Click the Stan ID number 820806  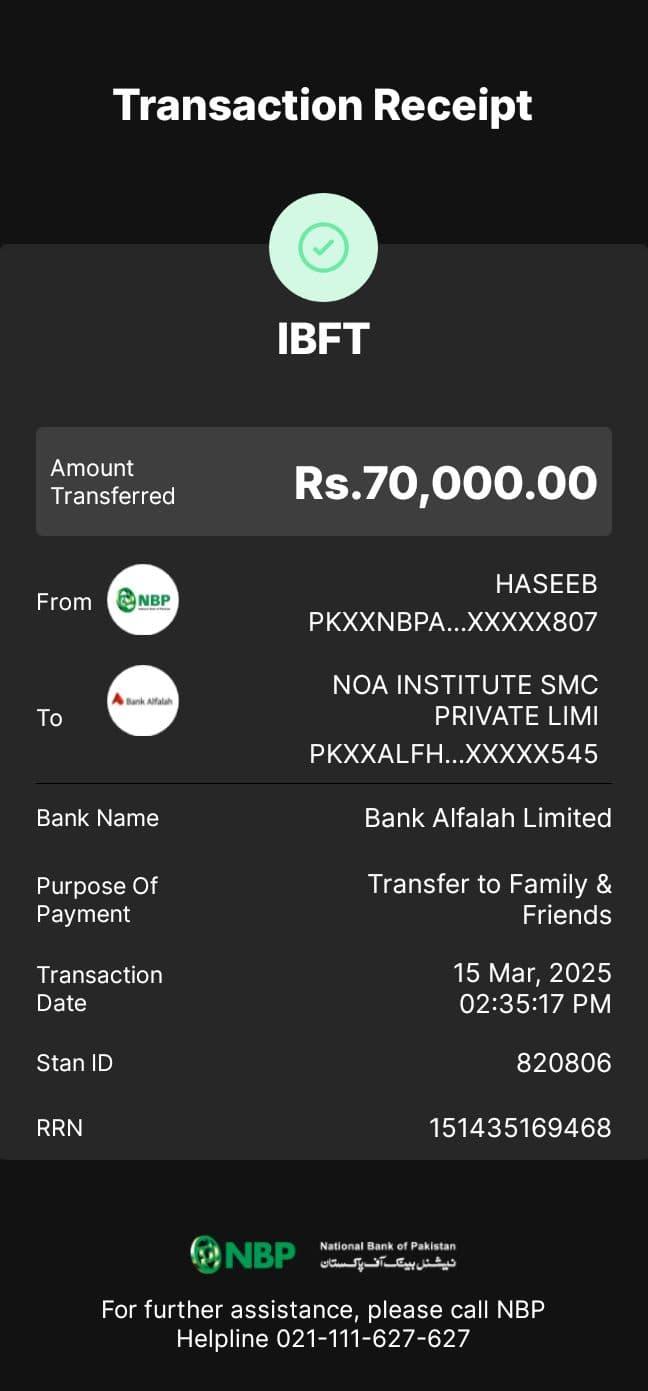[x=563, y=1063]
